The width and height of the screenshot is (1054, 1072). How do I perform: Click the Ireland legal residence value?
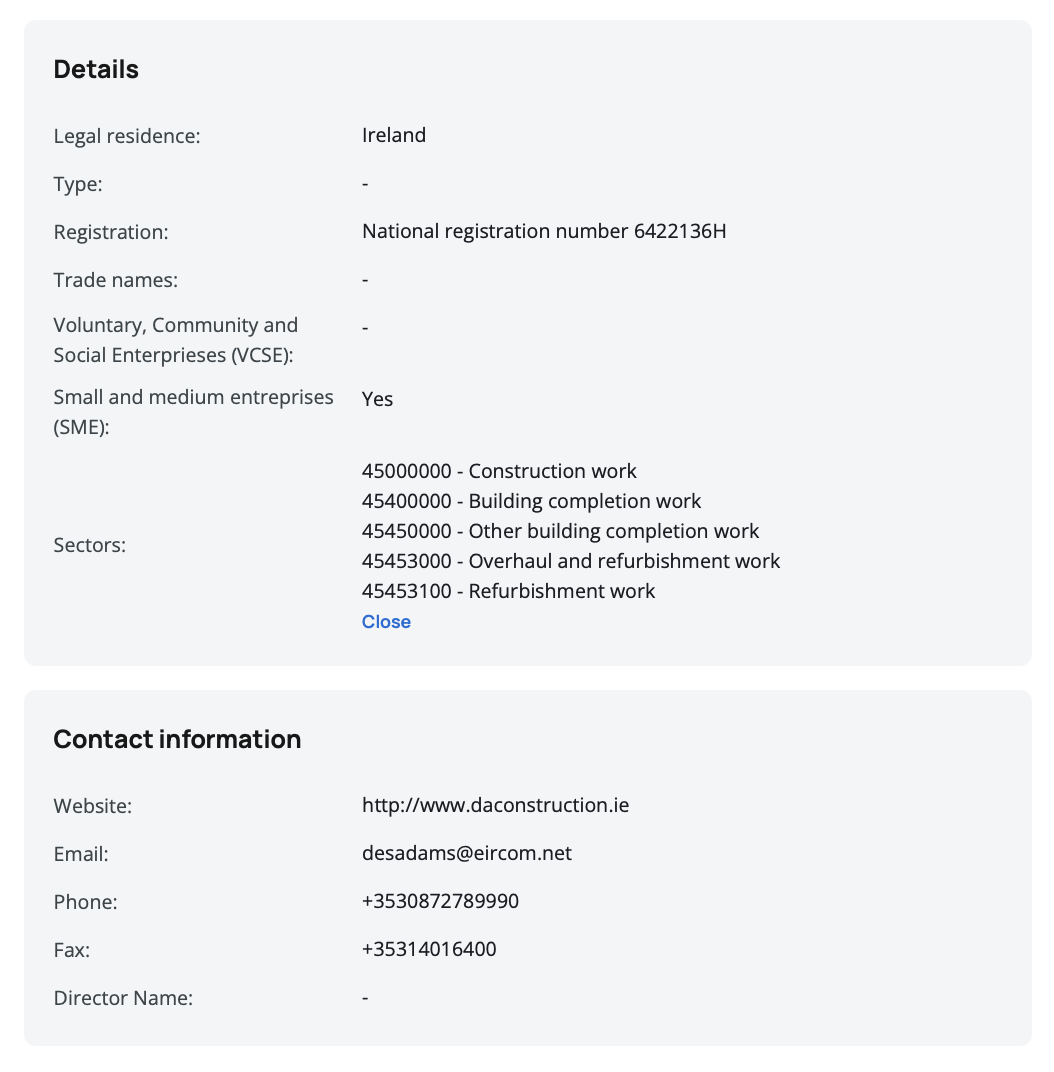tap(393, 135)
